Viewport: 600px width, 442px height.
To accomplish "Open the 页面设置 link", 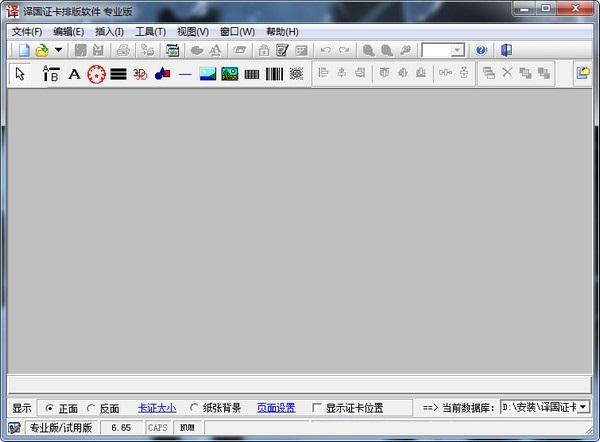I will 275,408.
